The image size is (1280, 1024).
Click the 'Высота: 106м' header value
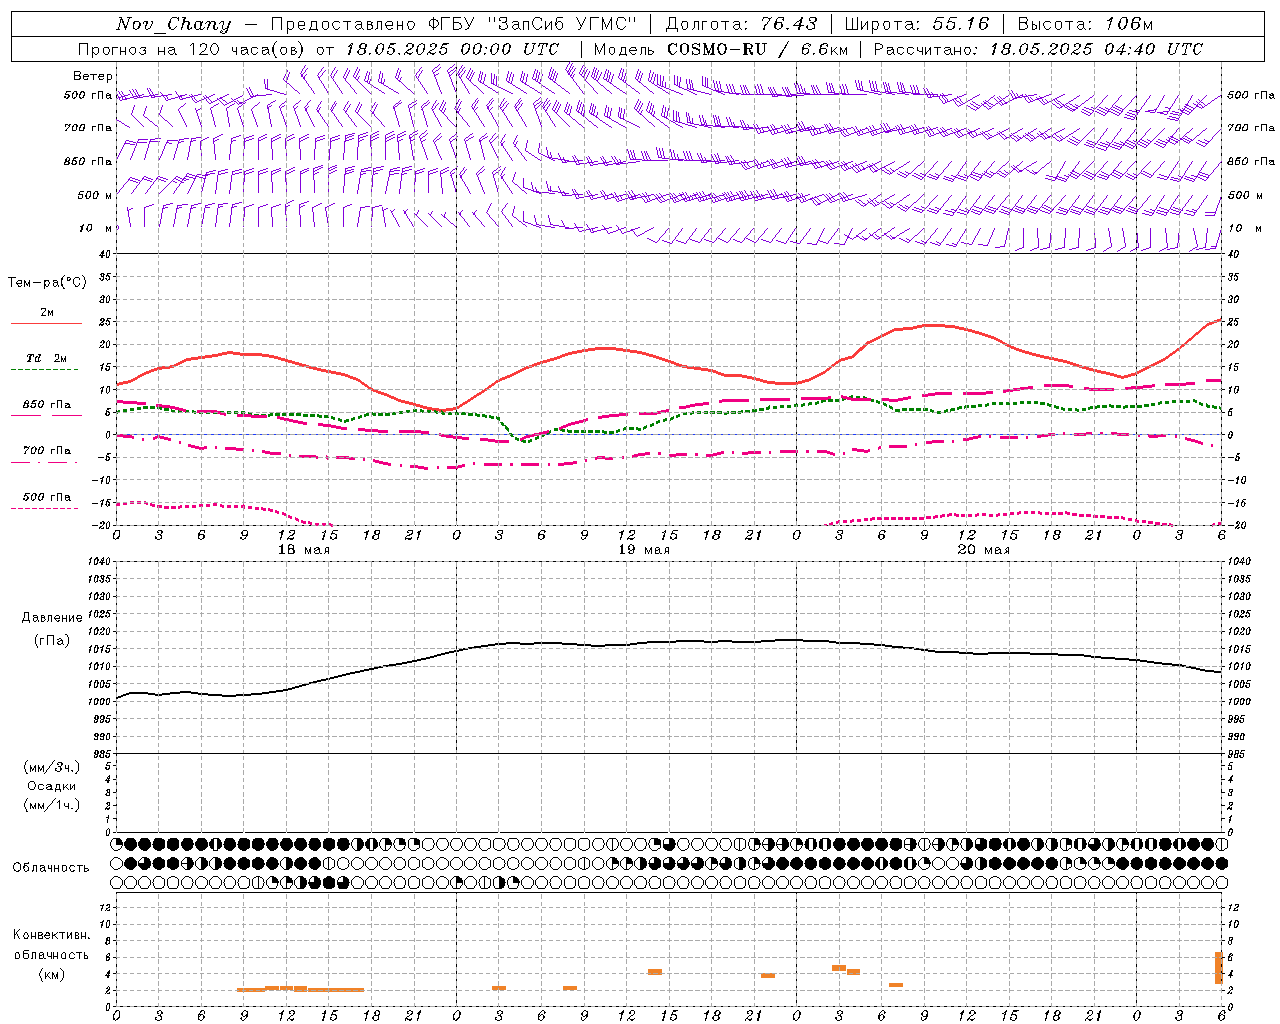point(1084,24)
